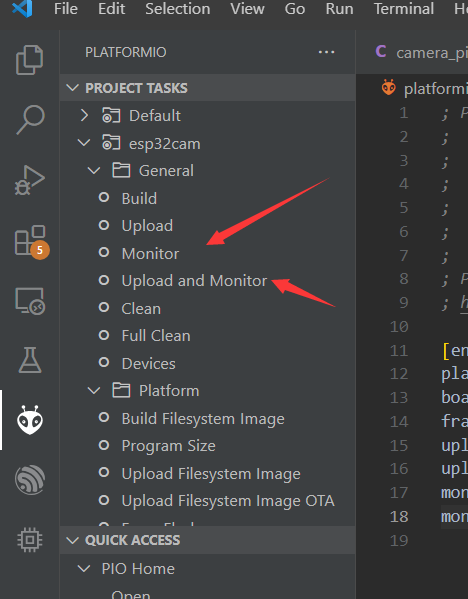Open Run and Debug view icon
Screen dimensions: 468x599
coord(30,180)
